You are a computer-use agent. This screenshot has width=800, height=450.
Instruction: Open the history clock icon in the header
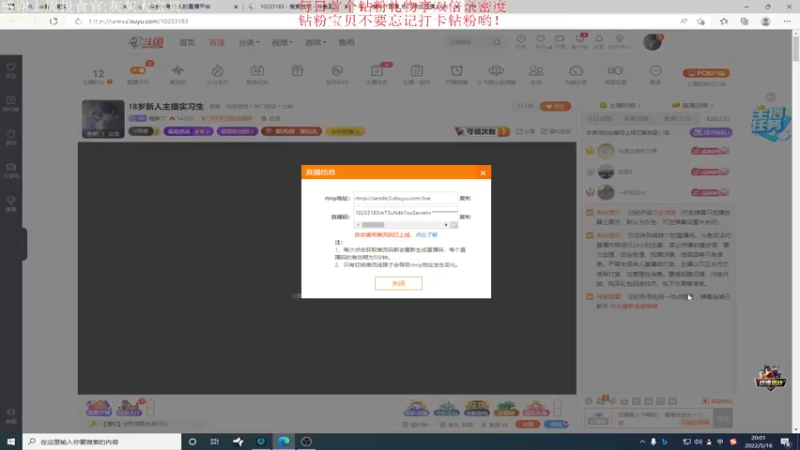pos(521,39)
